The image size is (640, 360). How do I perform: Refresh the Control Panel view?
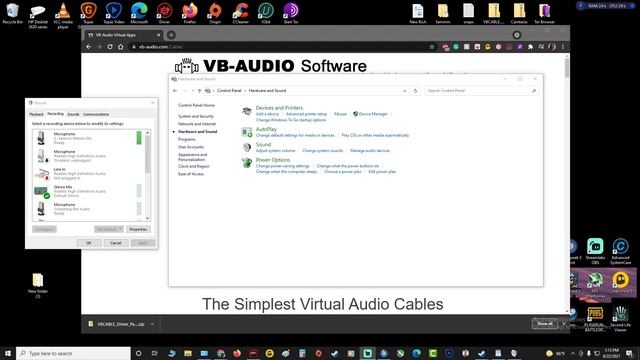(x=416, y=91)
